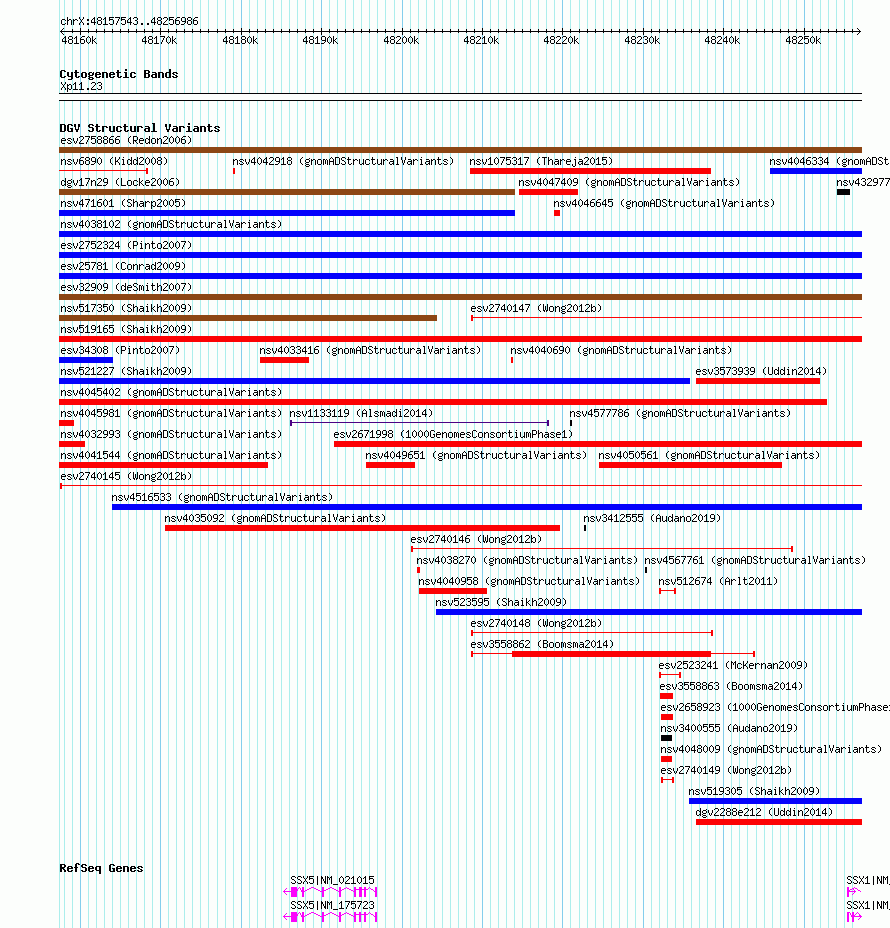Select nsv4577786 gnomAD variant label
Image resolution: width=890 pixels, height=928 pixels.
click(681, 413)
